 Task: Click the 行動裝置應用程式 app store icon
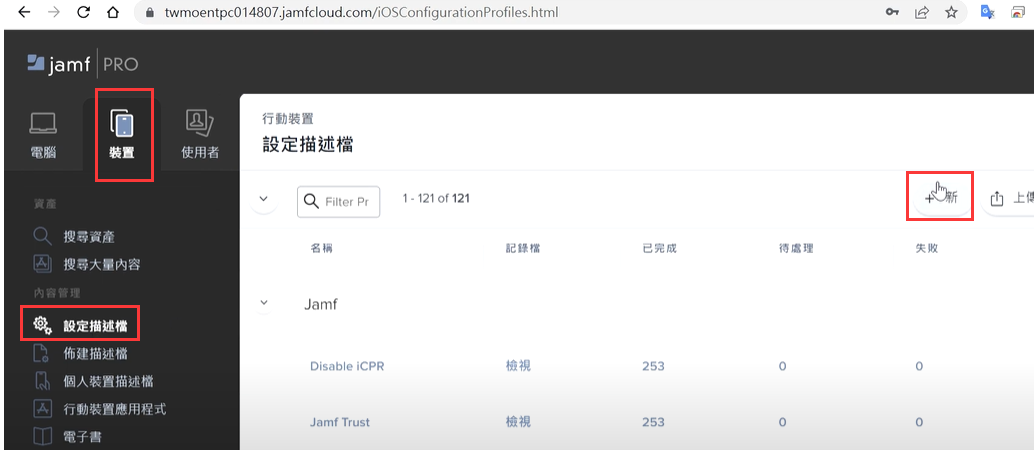[42, 409]
